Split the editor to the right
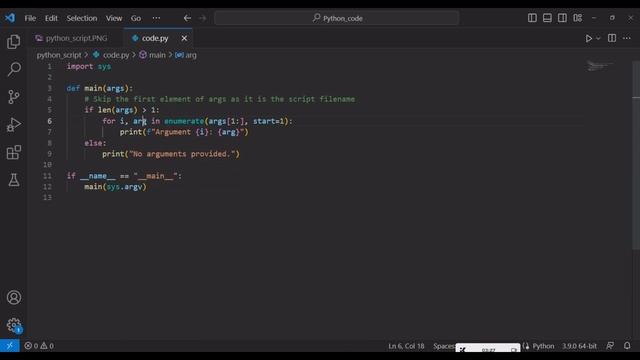Viewport: 640px width, 360px height. coord(611,38)
